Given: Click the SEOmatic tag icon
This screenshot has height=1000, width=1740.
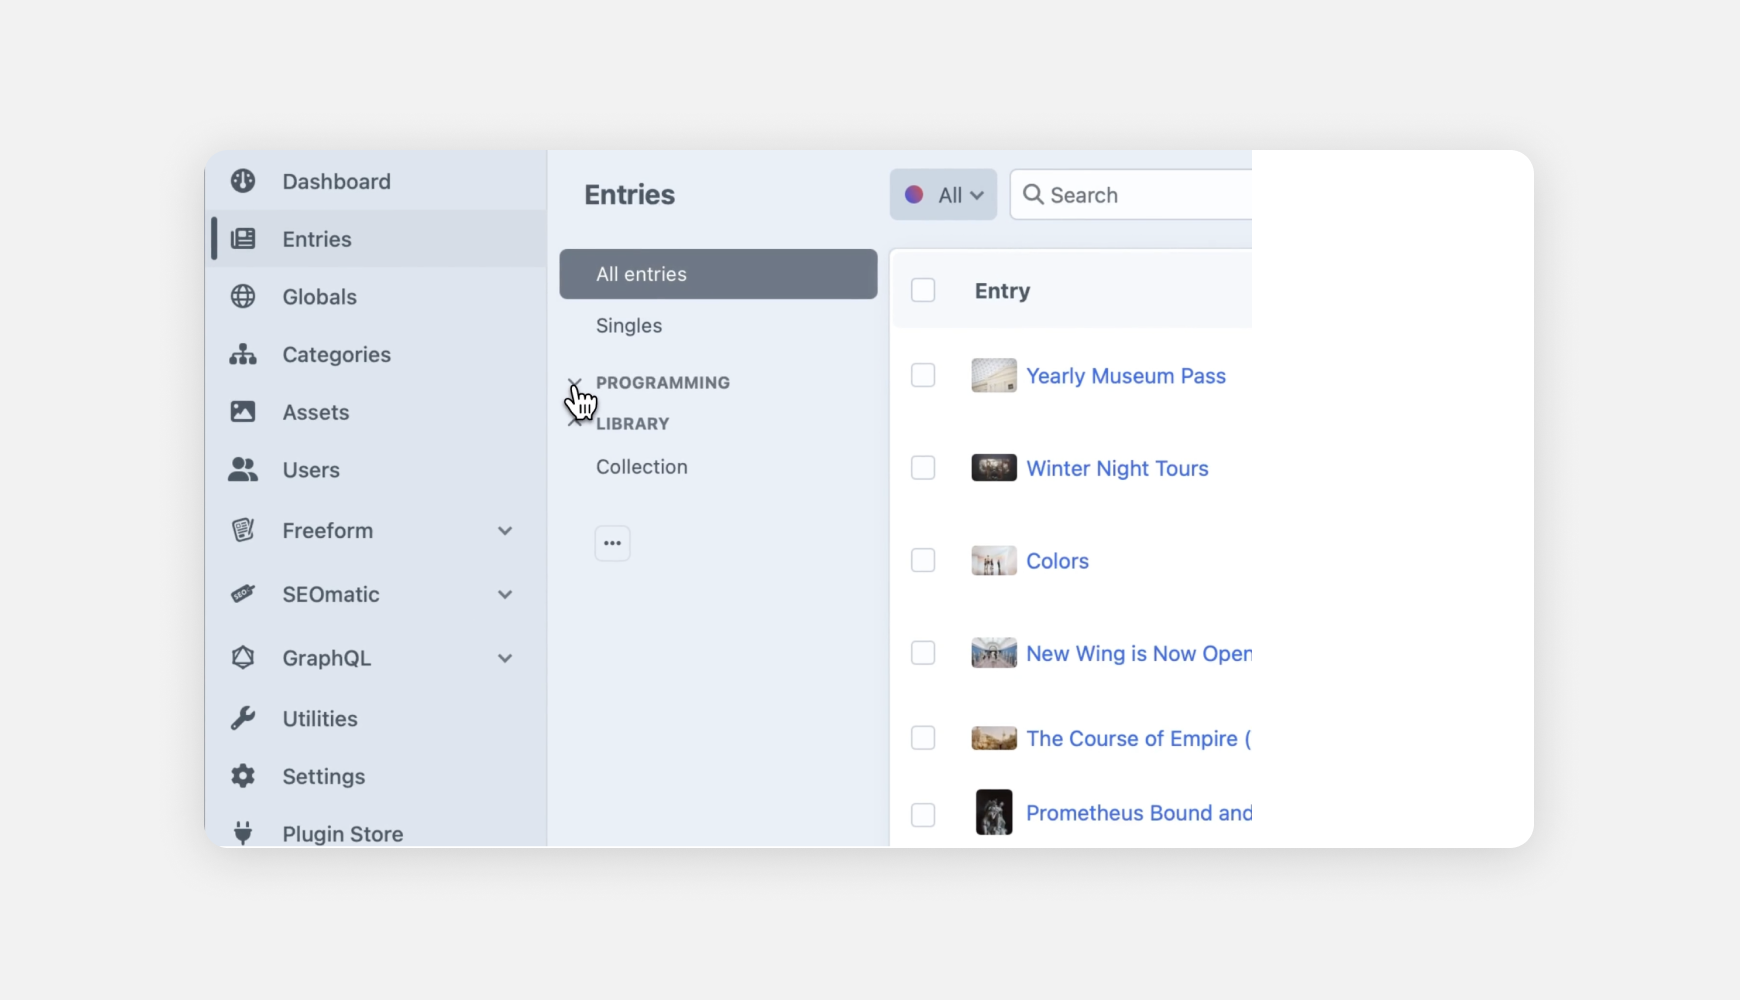Looking at the screenshot, I should tap(243, 594).
